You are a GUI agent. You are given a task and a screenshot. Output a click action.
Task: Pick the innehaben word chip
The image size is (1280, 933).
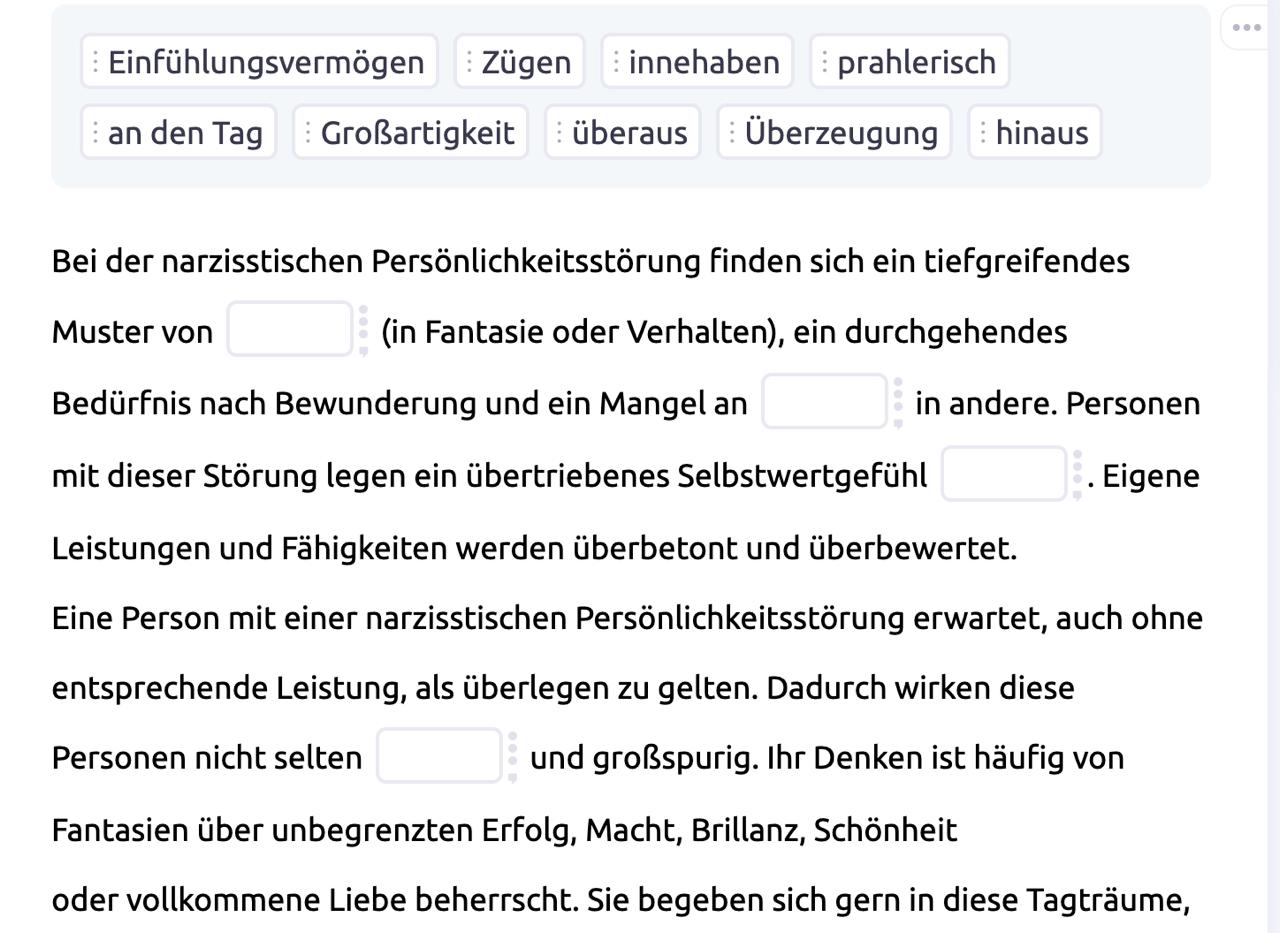697,62
